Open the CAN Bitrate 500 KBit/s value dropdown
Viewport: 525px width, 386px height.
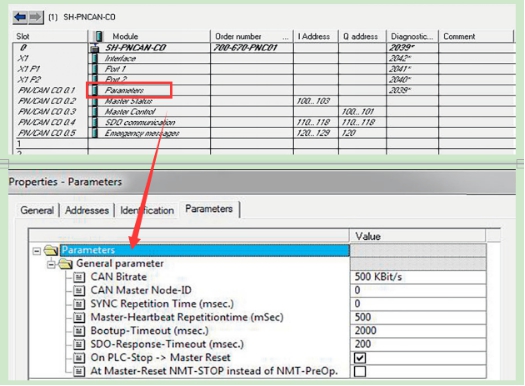(x=418, y=277)
